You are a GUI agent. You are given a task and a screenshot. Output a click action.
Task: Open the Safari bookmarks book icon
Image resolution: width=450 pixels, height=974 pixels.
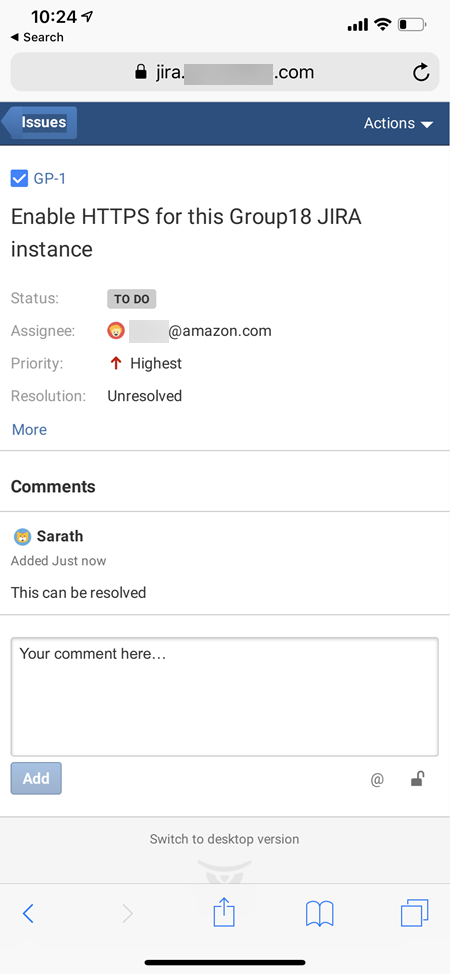point(319,914)
